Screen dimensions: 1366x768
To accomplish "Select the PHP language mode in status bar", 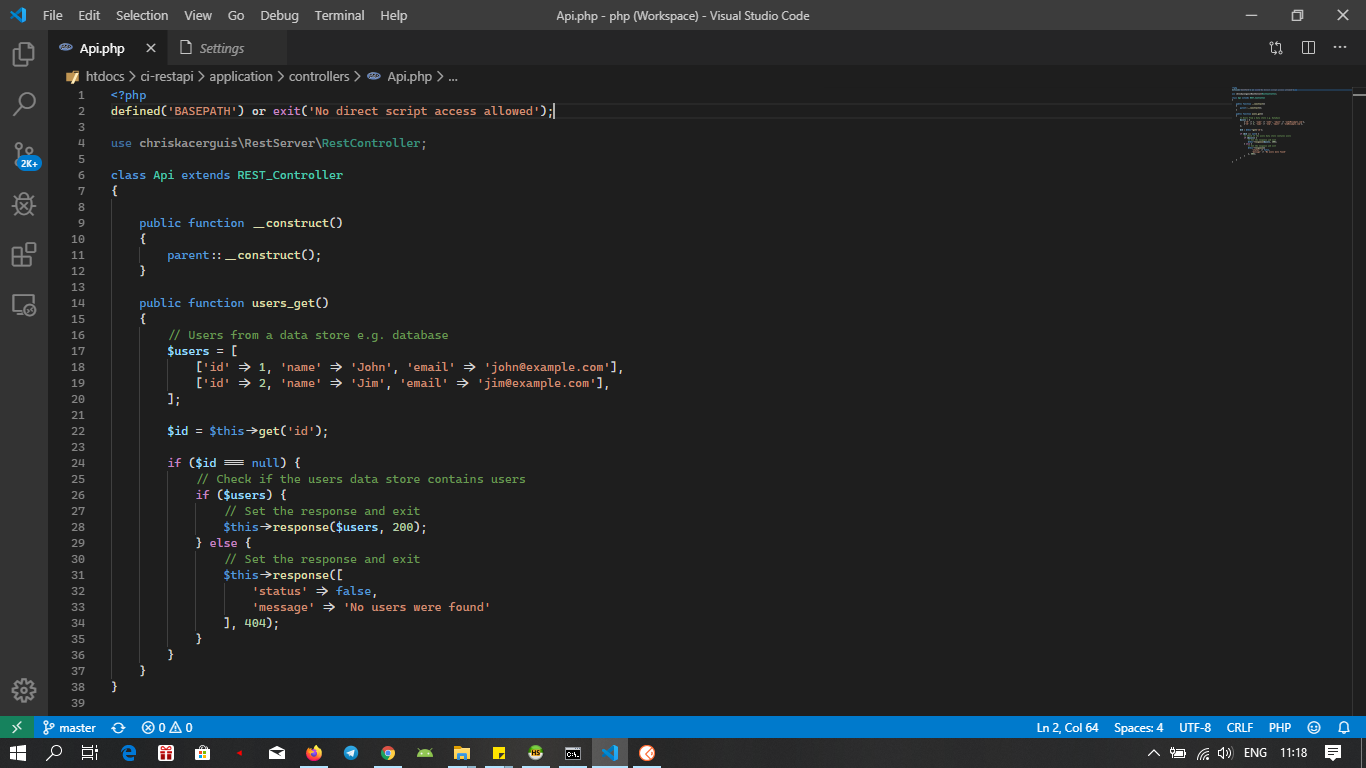I will 1278,727.
